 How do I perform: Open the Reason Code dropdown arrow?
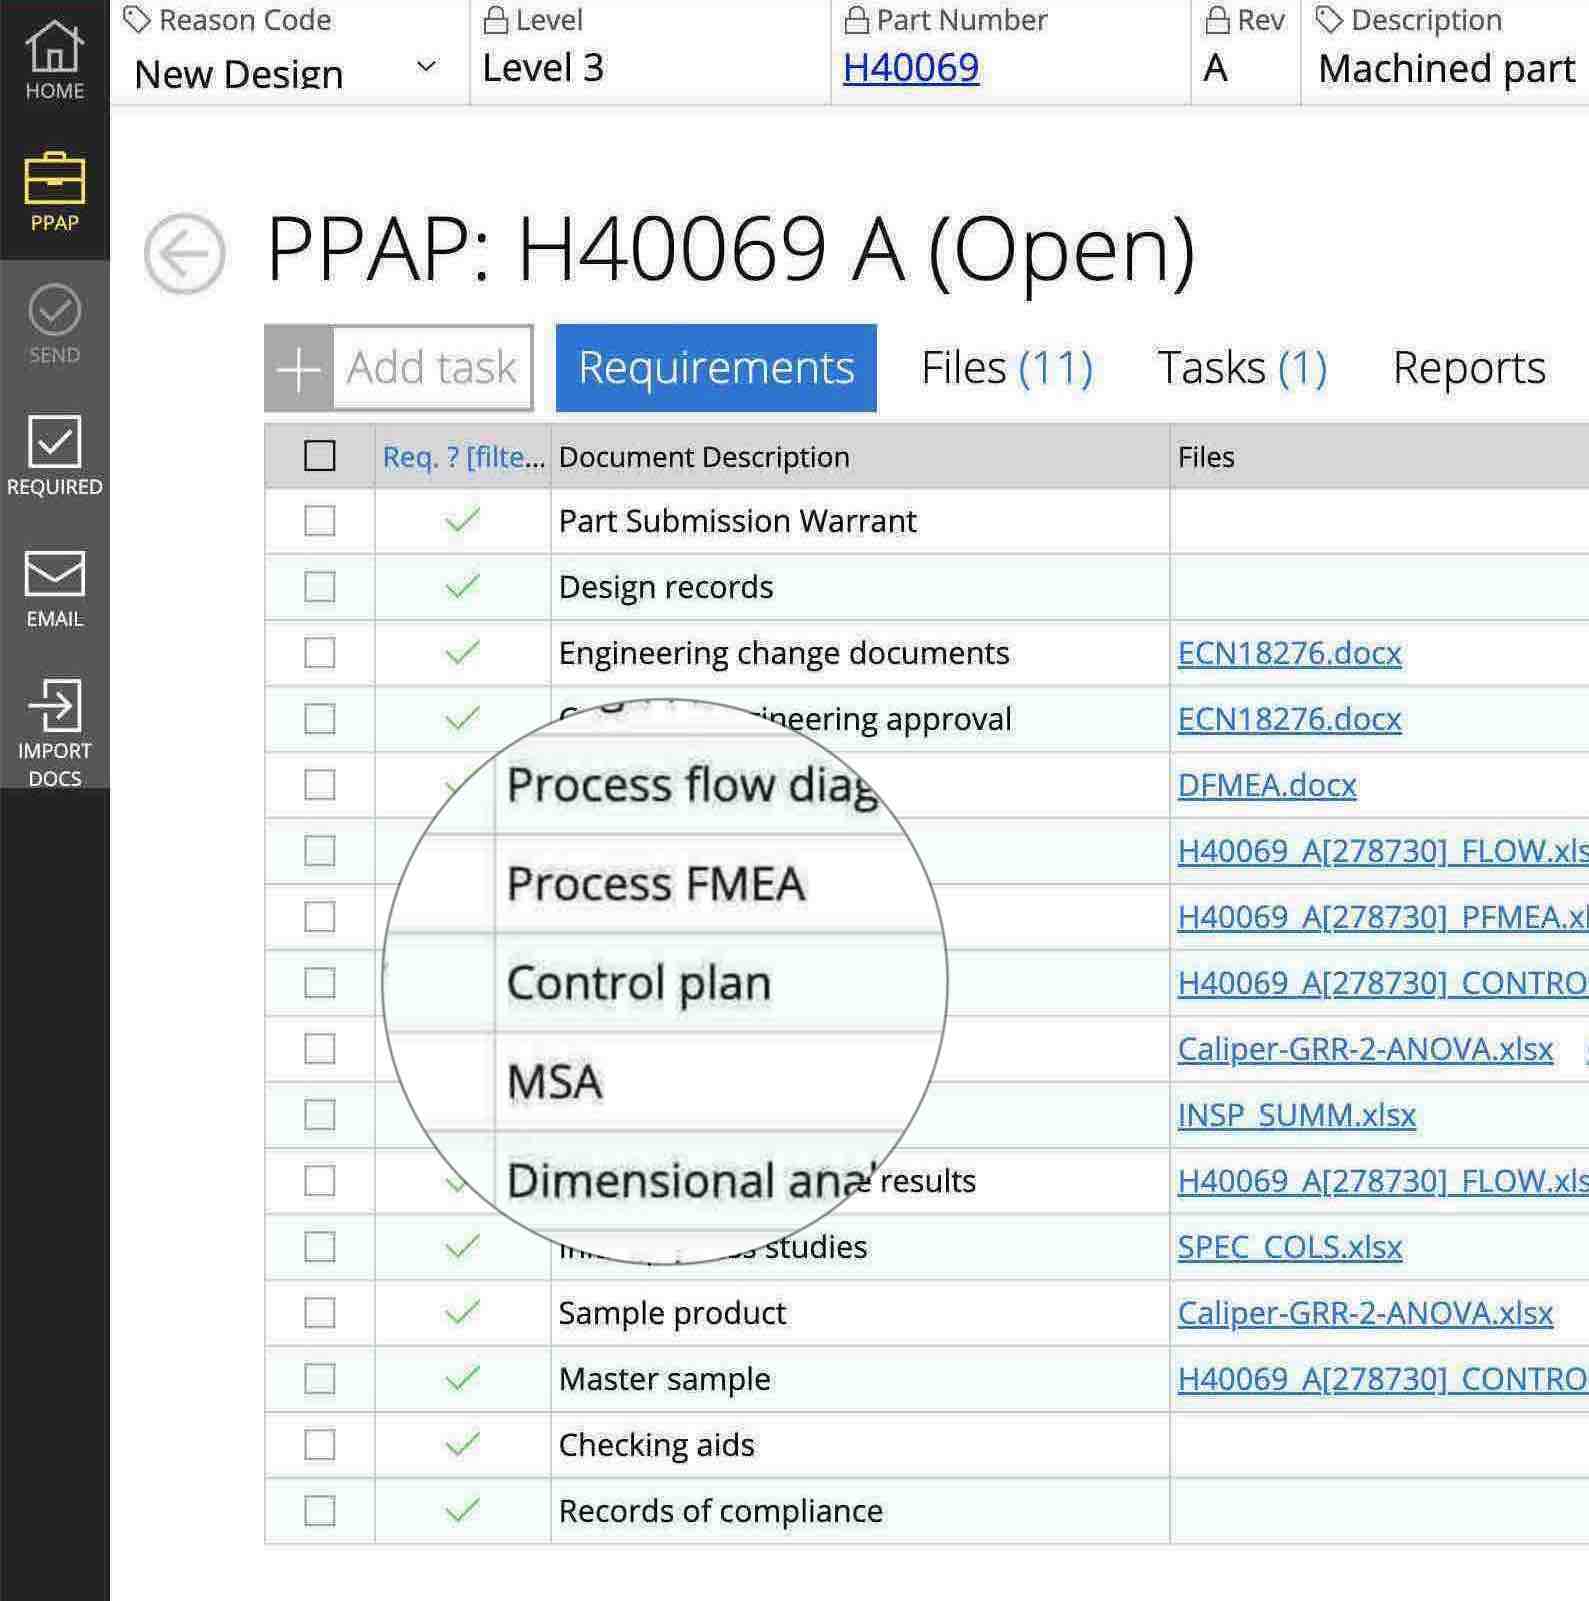(426, 66)
